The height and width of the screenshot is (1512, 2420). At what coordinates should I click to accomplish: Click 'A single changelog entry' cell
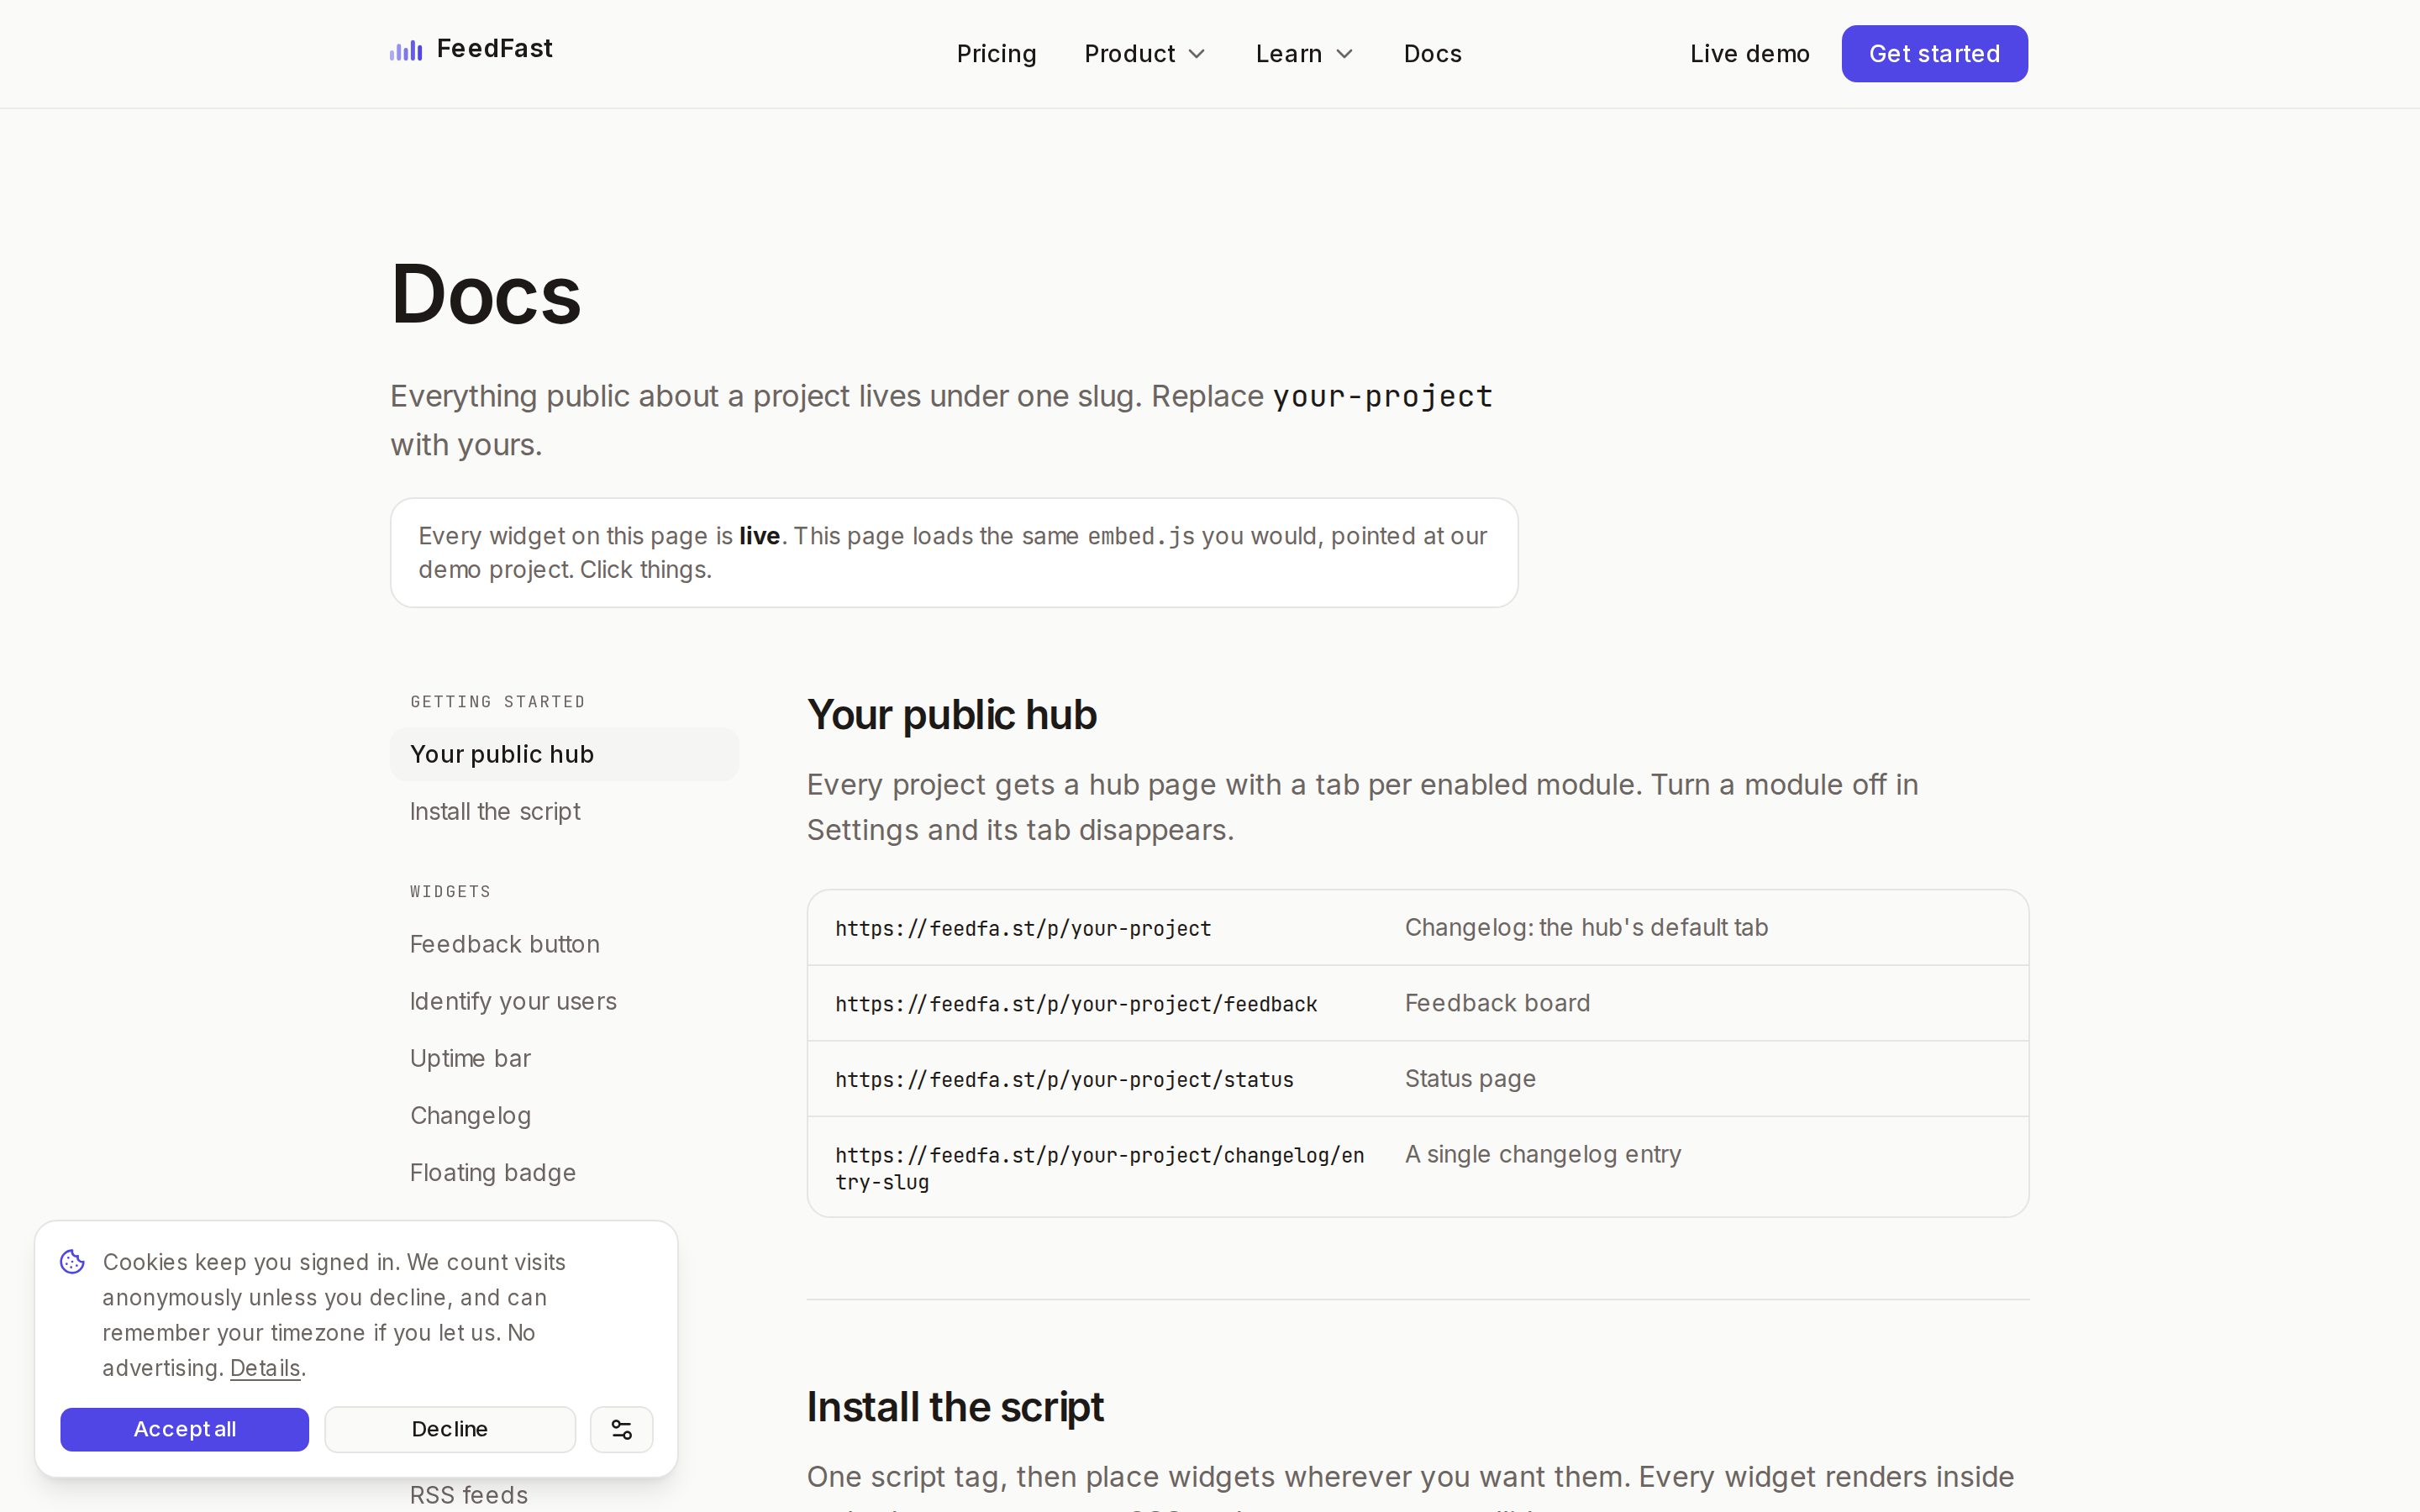pos(1543,1154)
